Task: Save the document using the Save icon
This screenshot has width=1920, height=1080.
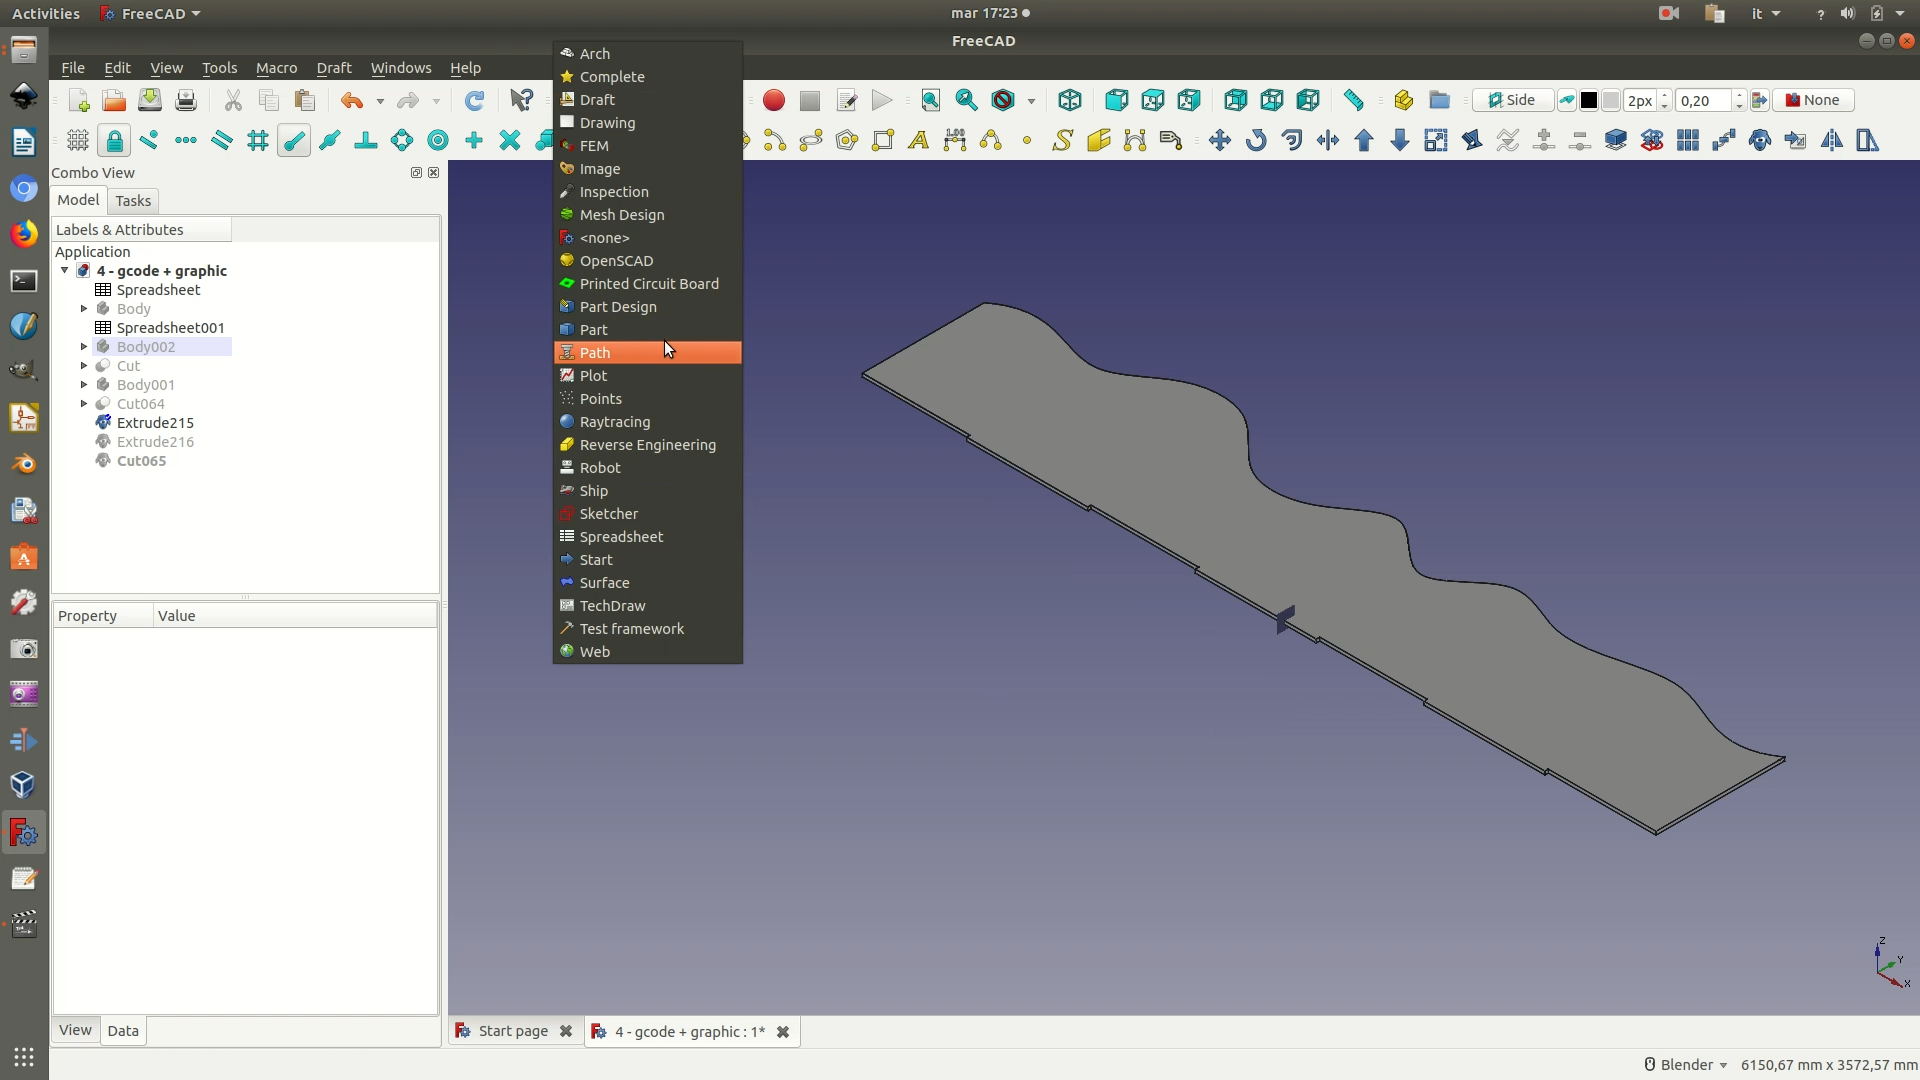Action: [x=150, y=100]
